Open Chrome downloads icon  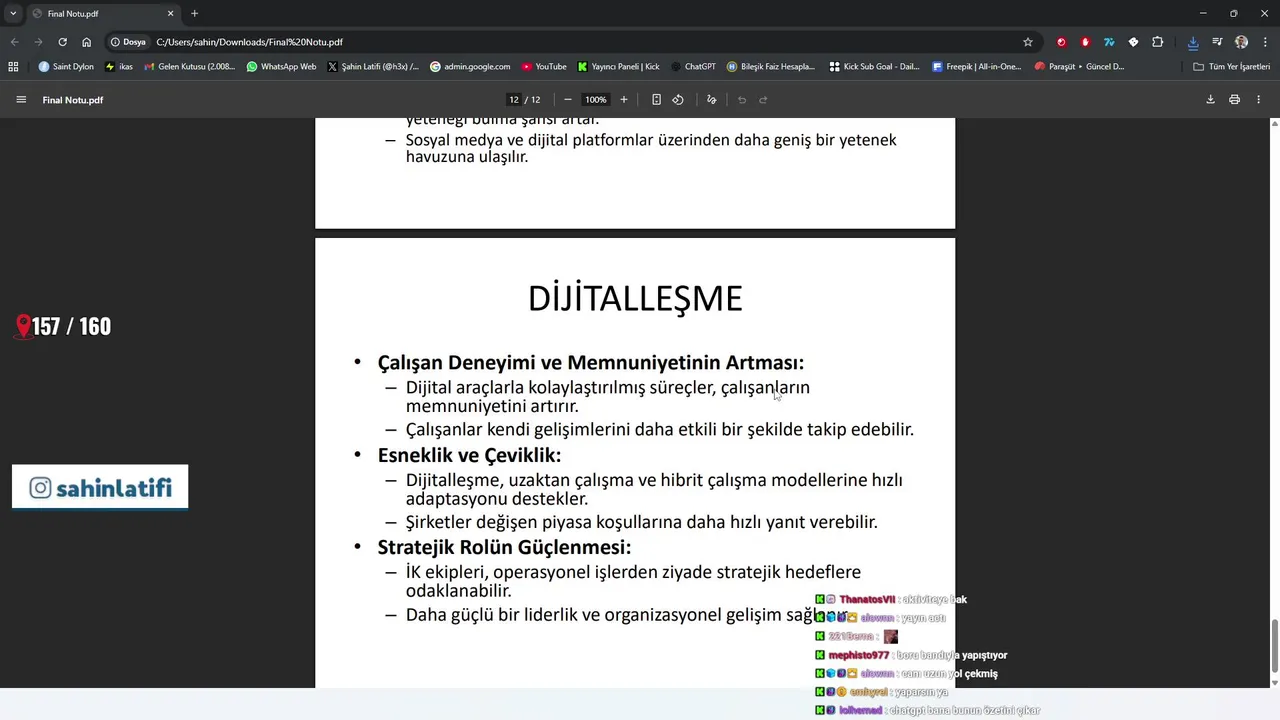coord(1193,42)
